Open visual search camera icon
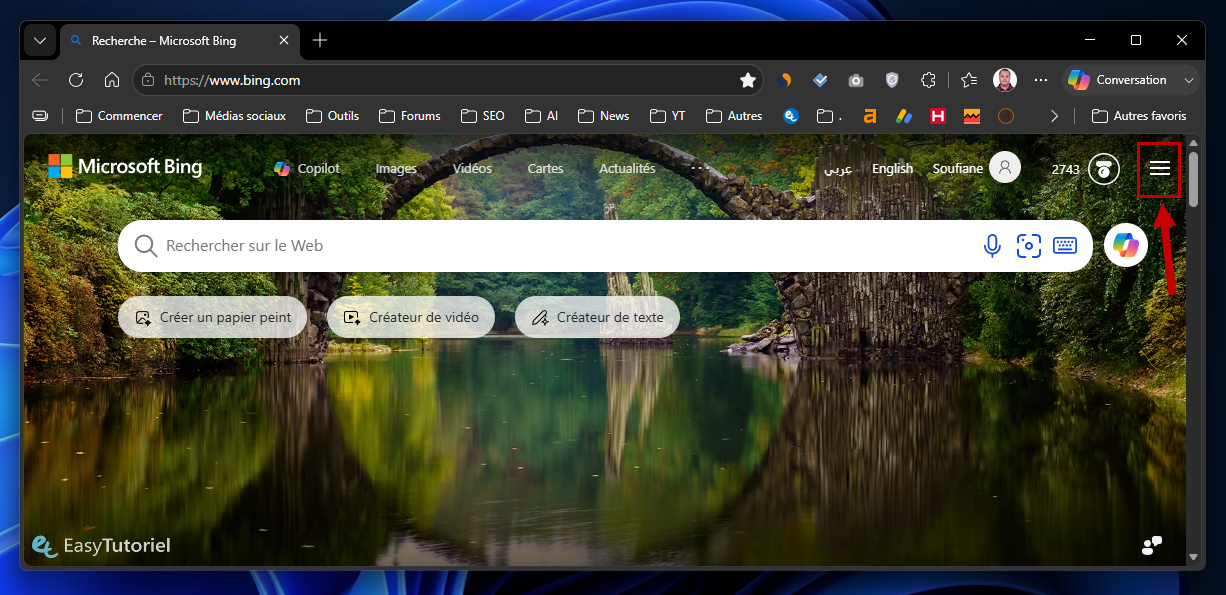This screenshot has height=595, width=1226. (1028, 246)
